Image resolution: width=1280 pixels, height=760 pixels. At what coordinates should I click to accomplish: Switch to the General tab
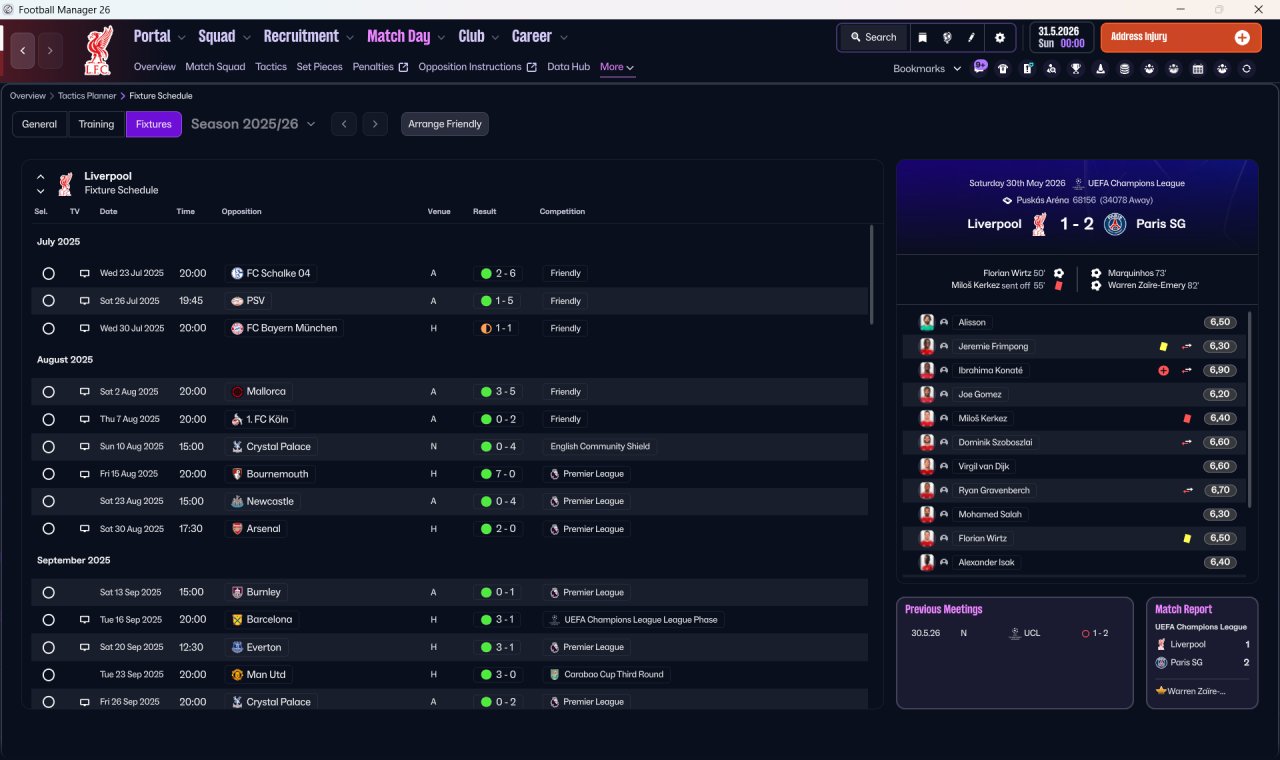coord(39,124)
